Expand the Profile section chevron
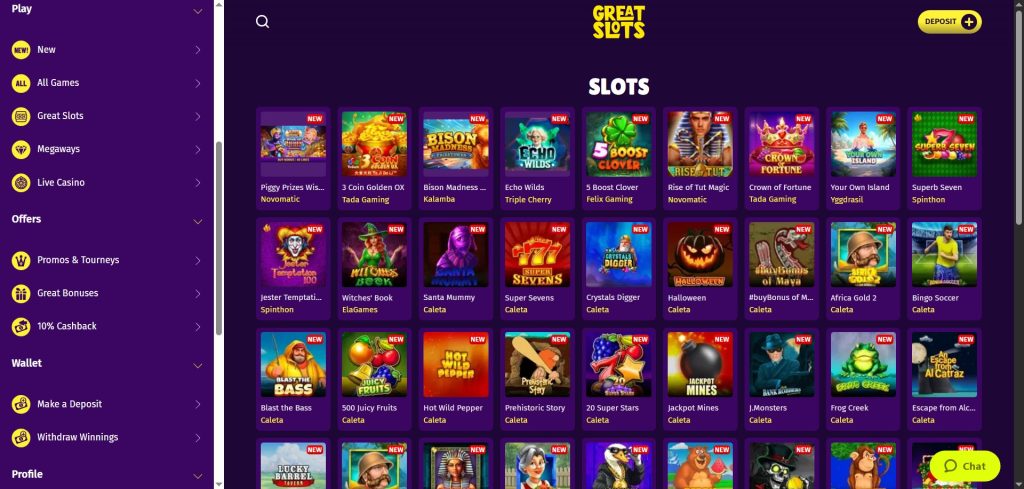This screenshot has height=489, width=1024. tap(198, 477)
